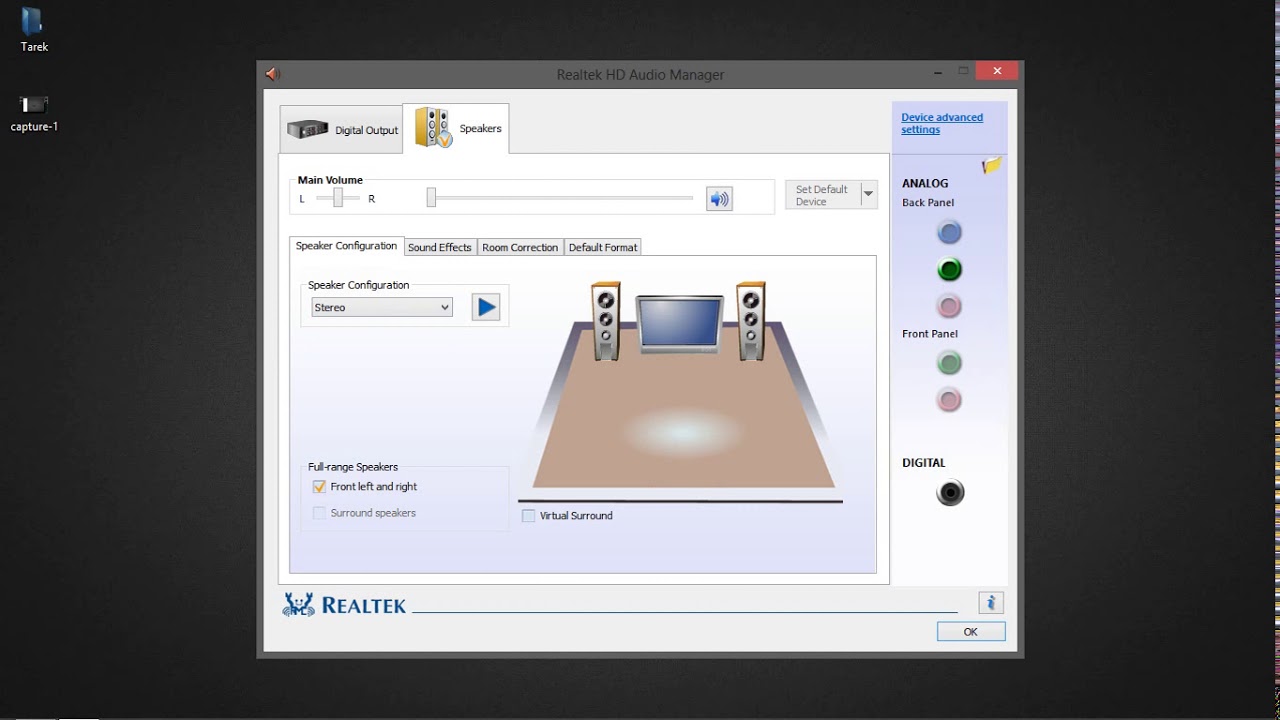Click the green back panel jack
The height and width of the screenshot is (720, 1280).
(x=949, y=269)
